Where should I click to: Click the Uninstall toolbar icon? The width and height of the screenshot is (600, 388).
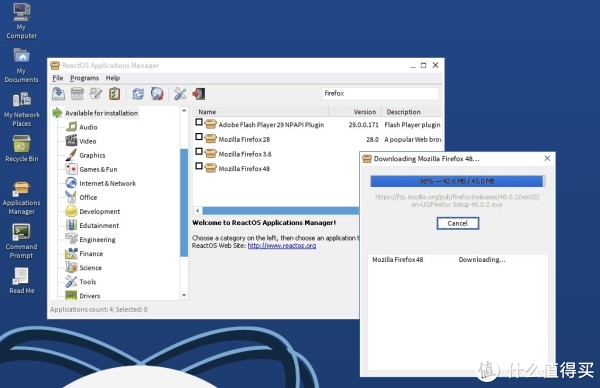tap(77, 93)
